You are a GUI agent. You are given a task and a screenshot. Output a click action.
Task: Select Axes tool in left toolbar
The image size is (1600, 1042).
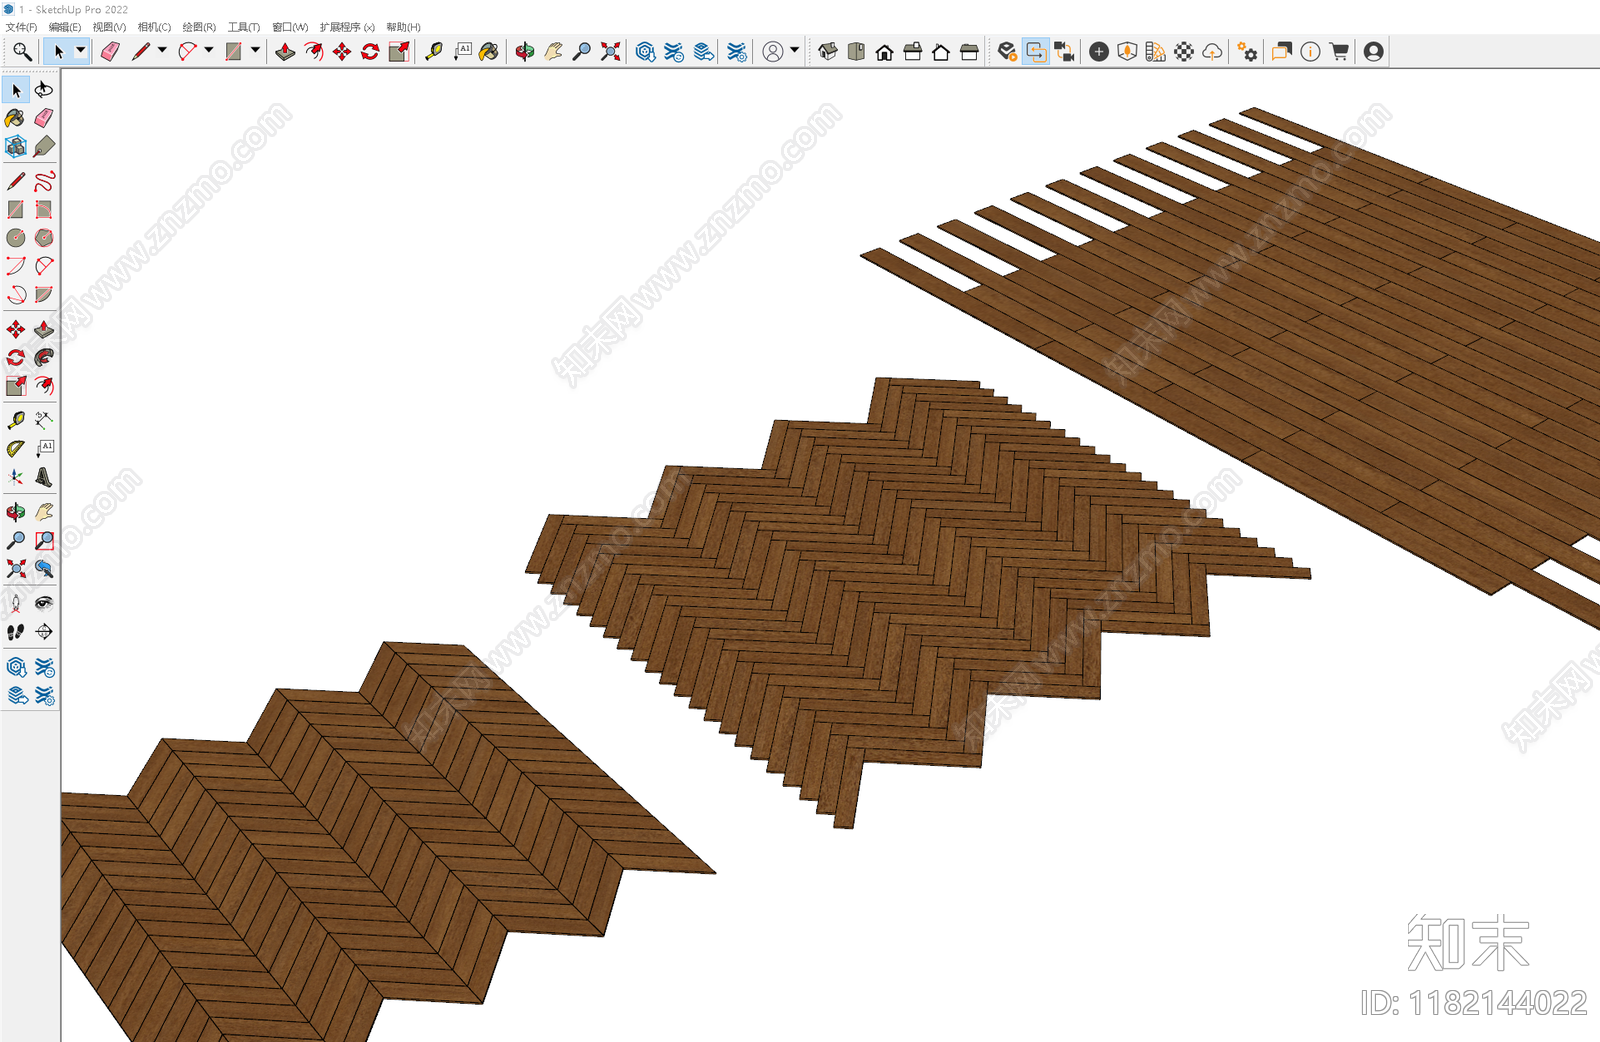16,477
